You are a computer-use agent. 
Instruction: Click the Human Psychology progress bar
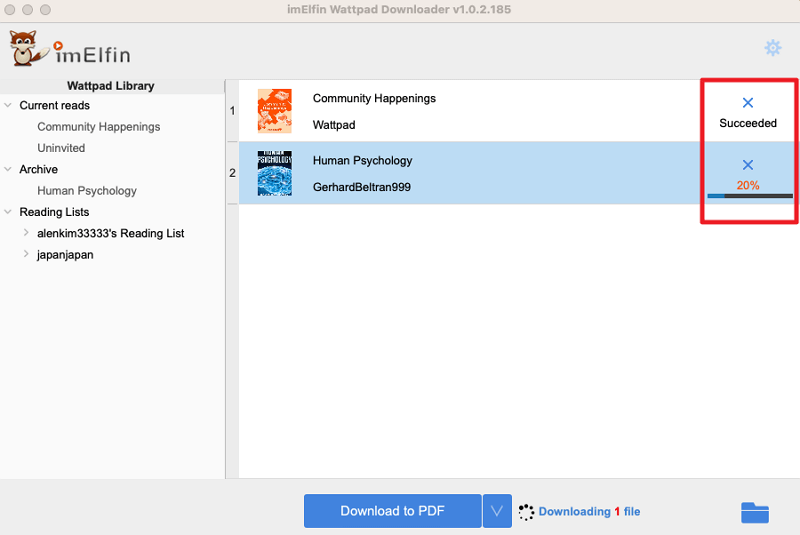point(749,196)
